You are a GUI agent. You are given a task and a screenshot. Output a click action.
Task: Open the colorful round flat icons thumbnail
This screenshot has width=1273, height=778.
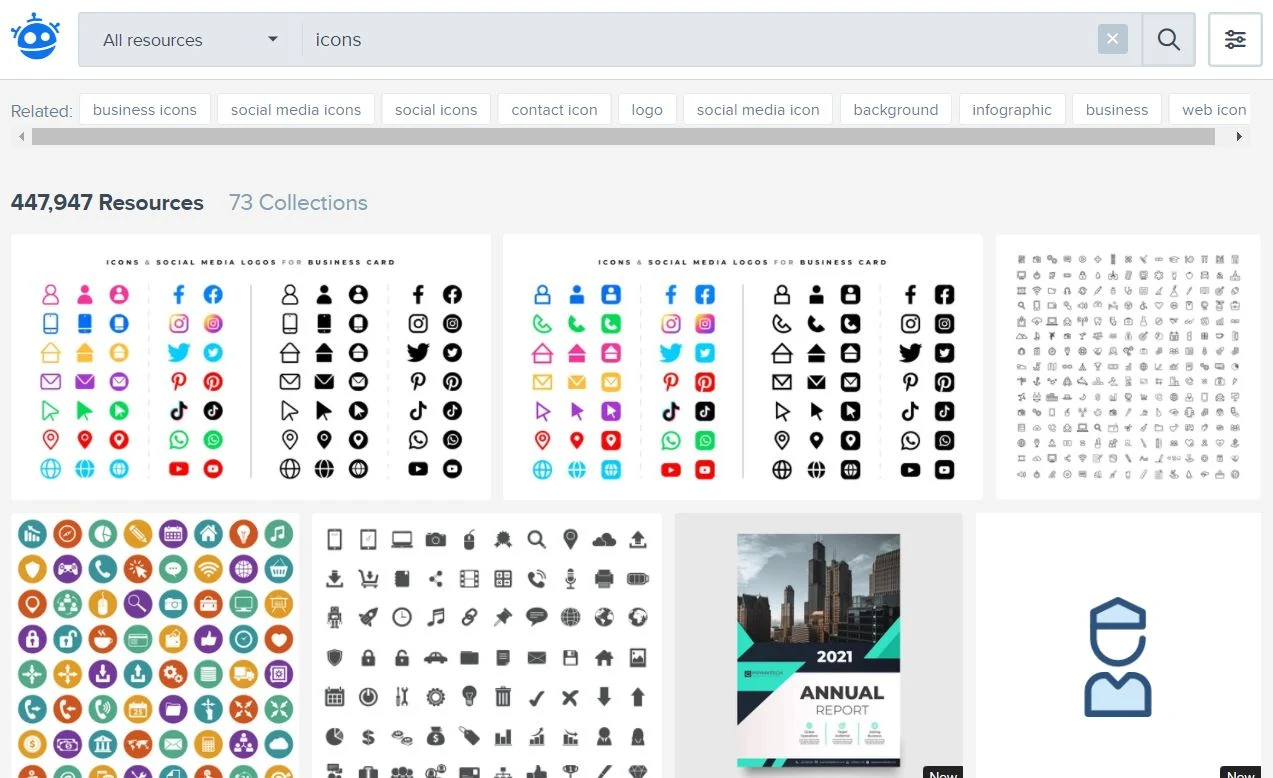click(155, 646)
